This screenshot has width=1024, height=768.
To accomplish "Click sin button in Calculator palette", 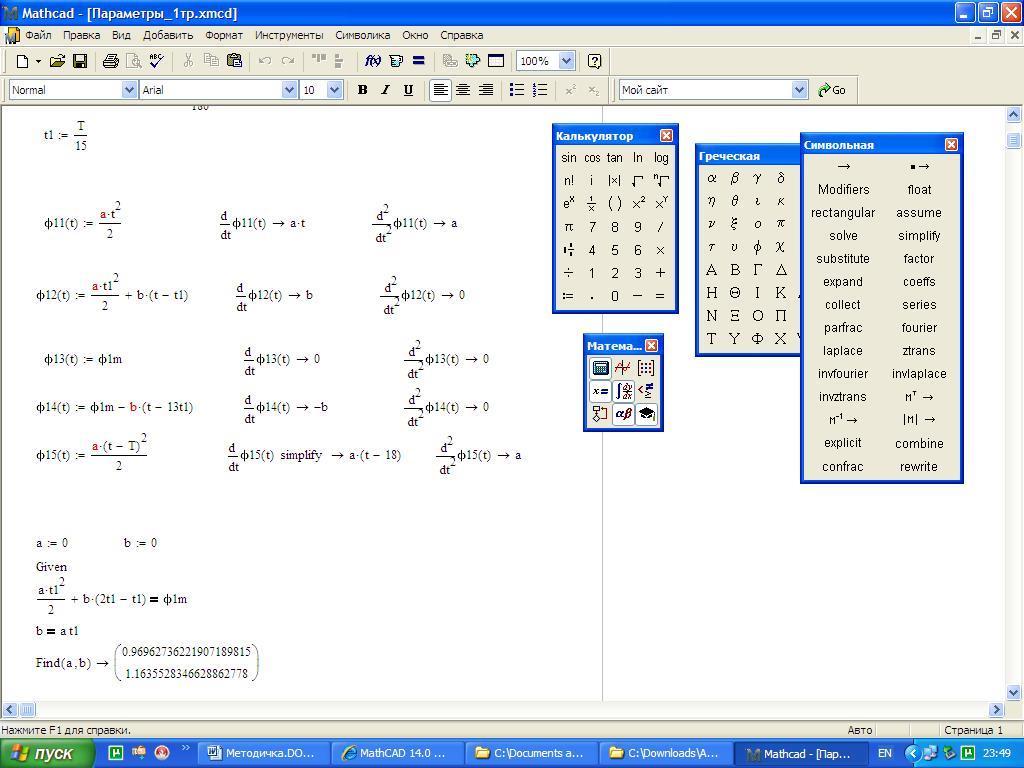I will (x=569, y=157).
